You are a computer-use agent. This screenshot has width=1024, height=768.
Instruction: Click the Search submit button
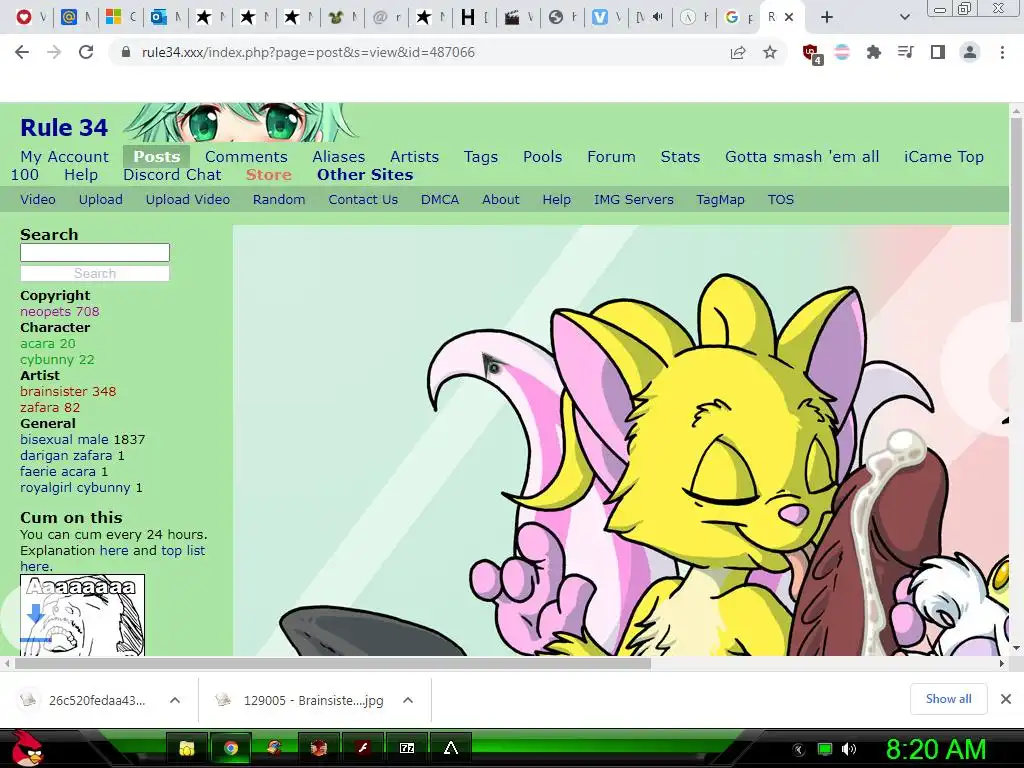95,274
